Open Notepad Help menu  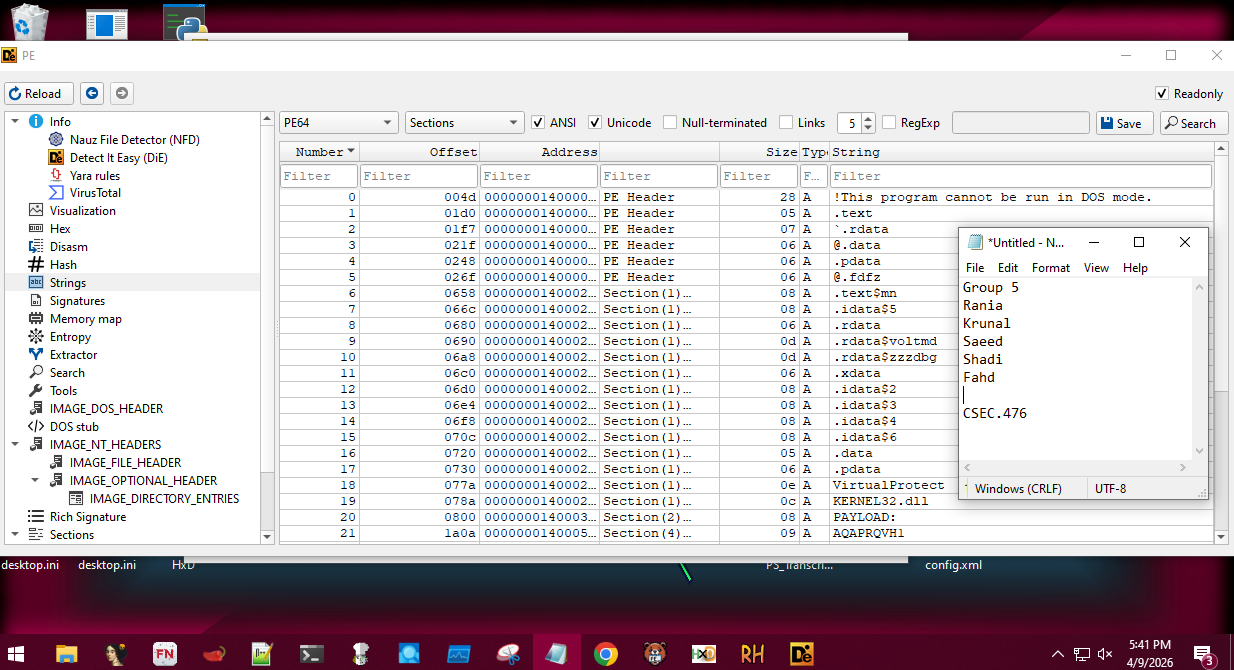pos(1135,268)
